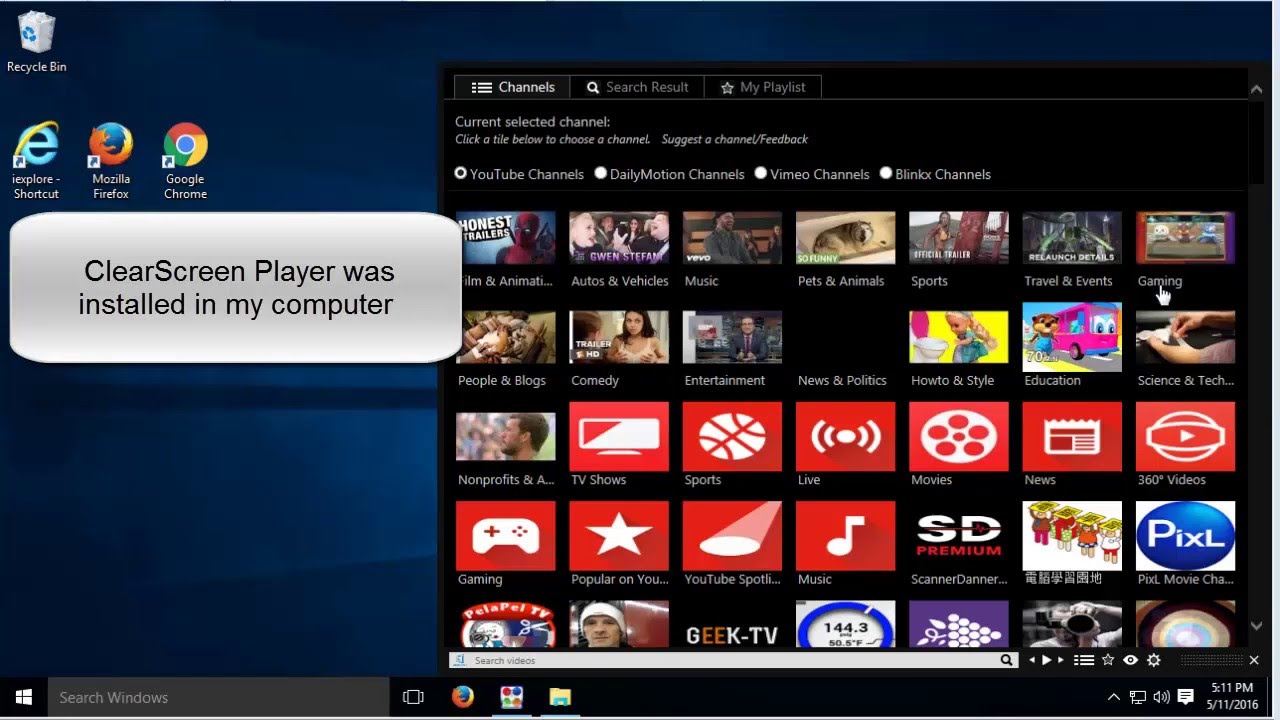This screenshot has width=1280, height=720.
Task: Switch to the My Playlist tab
Action: pos(763,87)
